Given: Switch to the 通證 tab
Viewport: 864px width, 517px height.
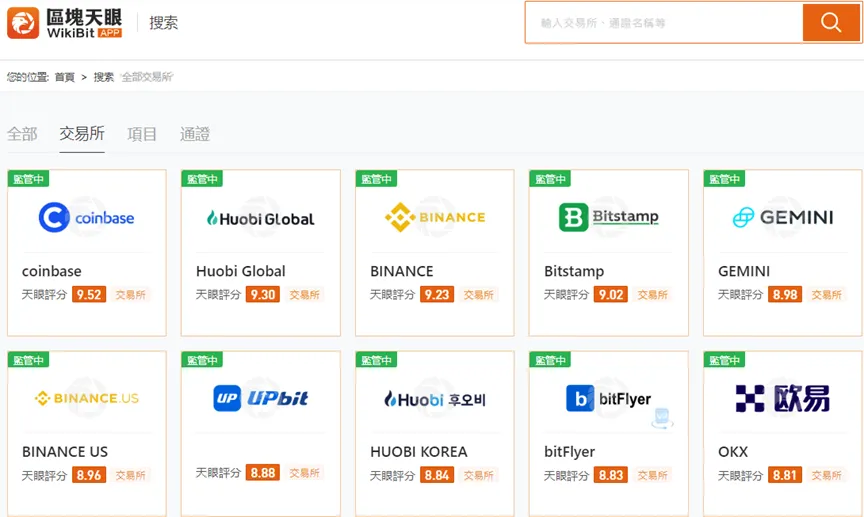Looking at the screenshot, I should click(195, 134).
